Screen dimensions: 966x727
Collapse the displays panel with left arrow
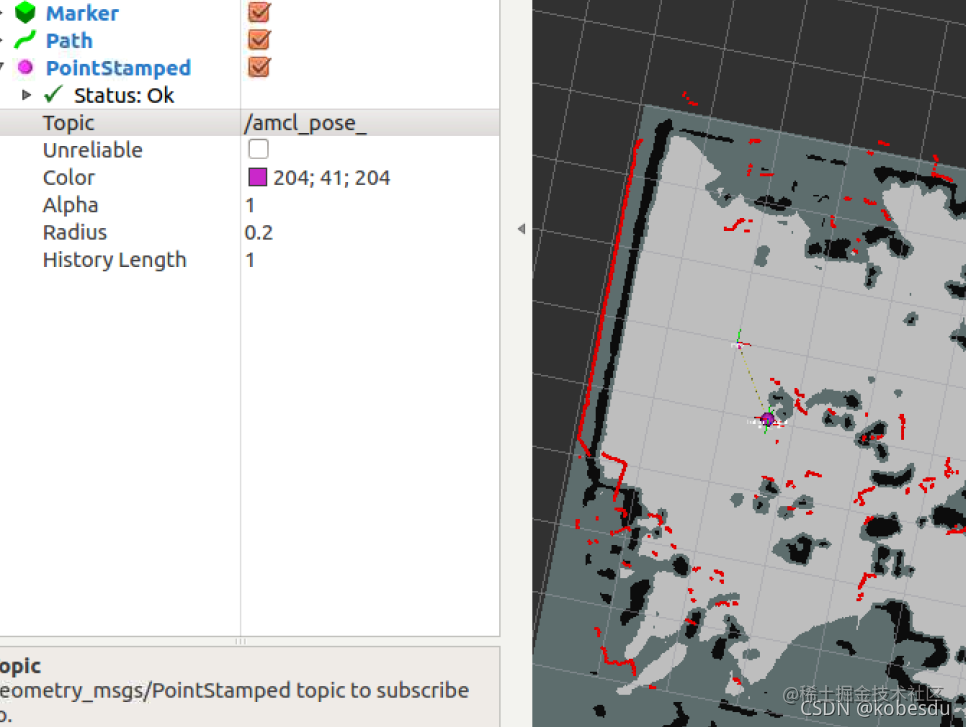(x=521, y=229)
